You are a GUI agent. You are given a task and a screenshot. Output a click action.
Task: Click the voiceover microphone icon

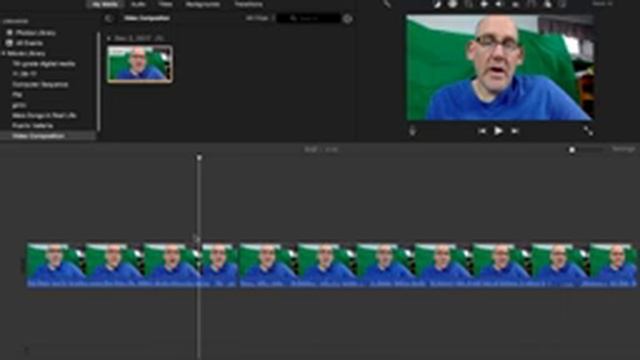(412, 131)
